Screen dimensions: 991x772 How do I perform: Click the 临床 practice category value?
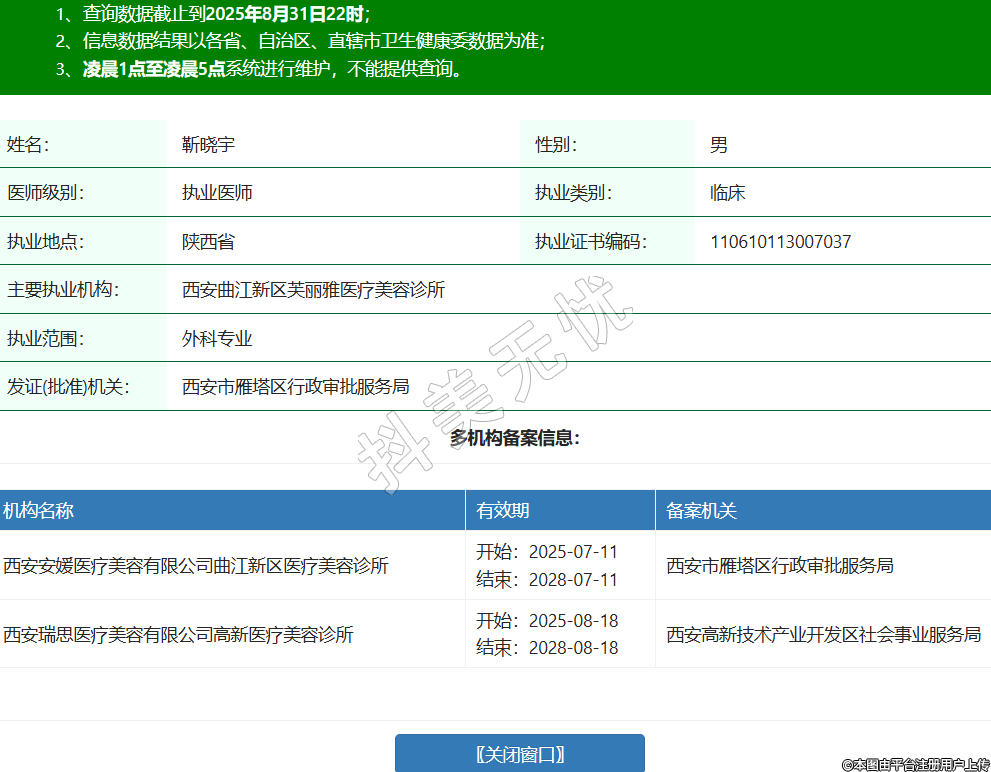727,193
